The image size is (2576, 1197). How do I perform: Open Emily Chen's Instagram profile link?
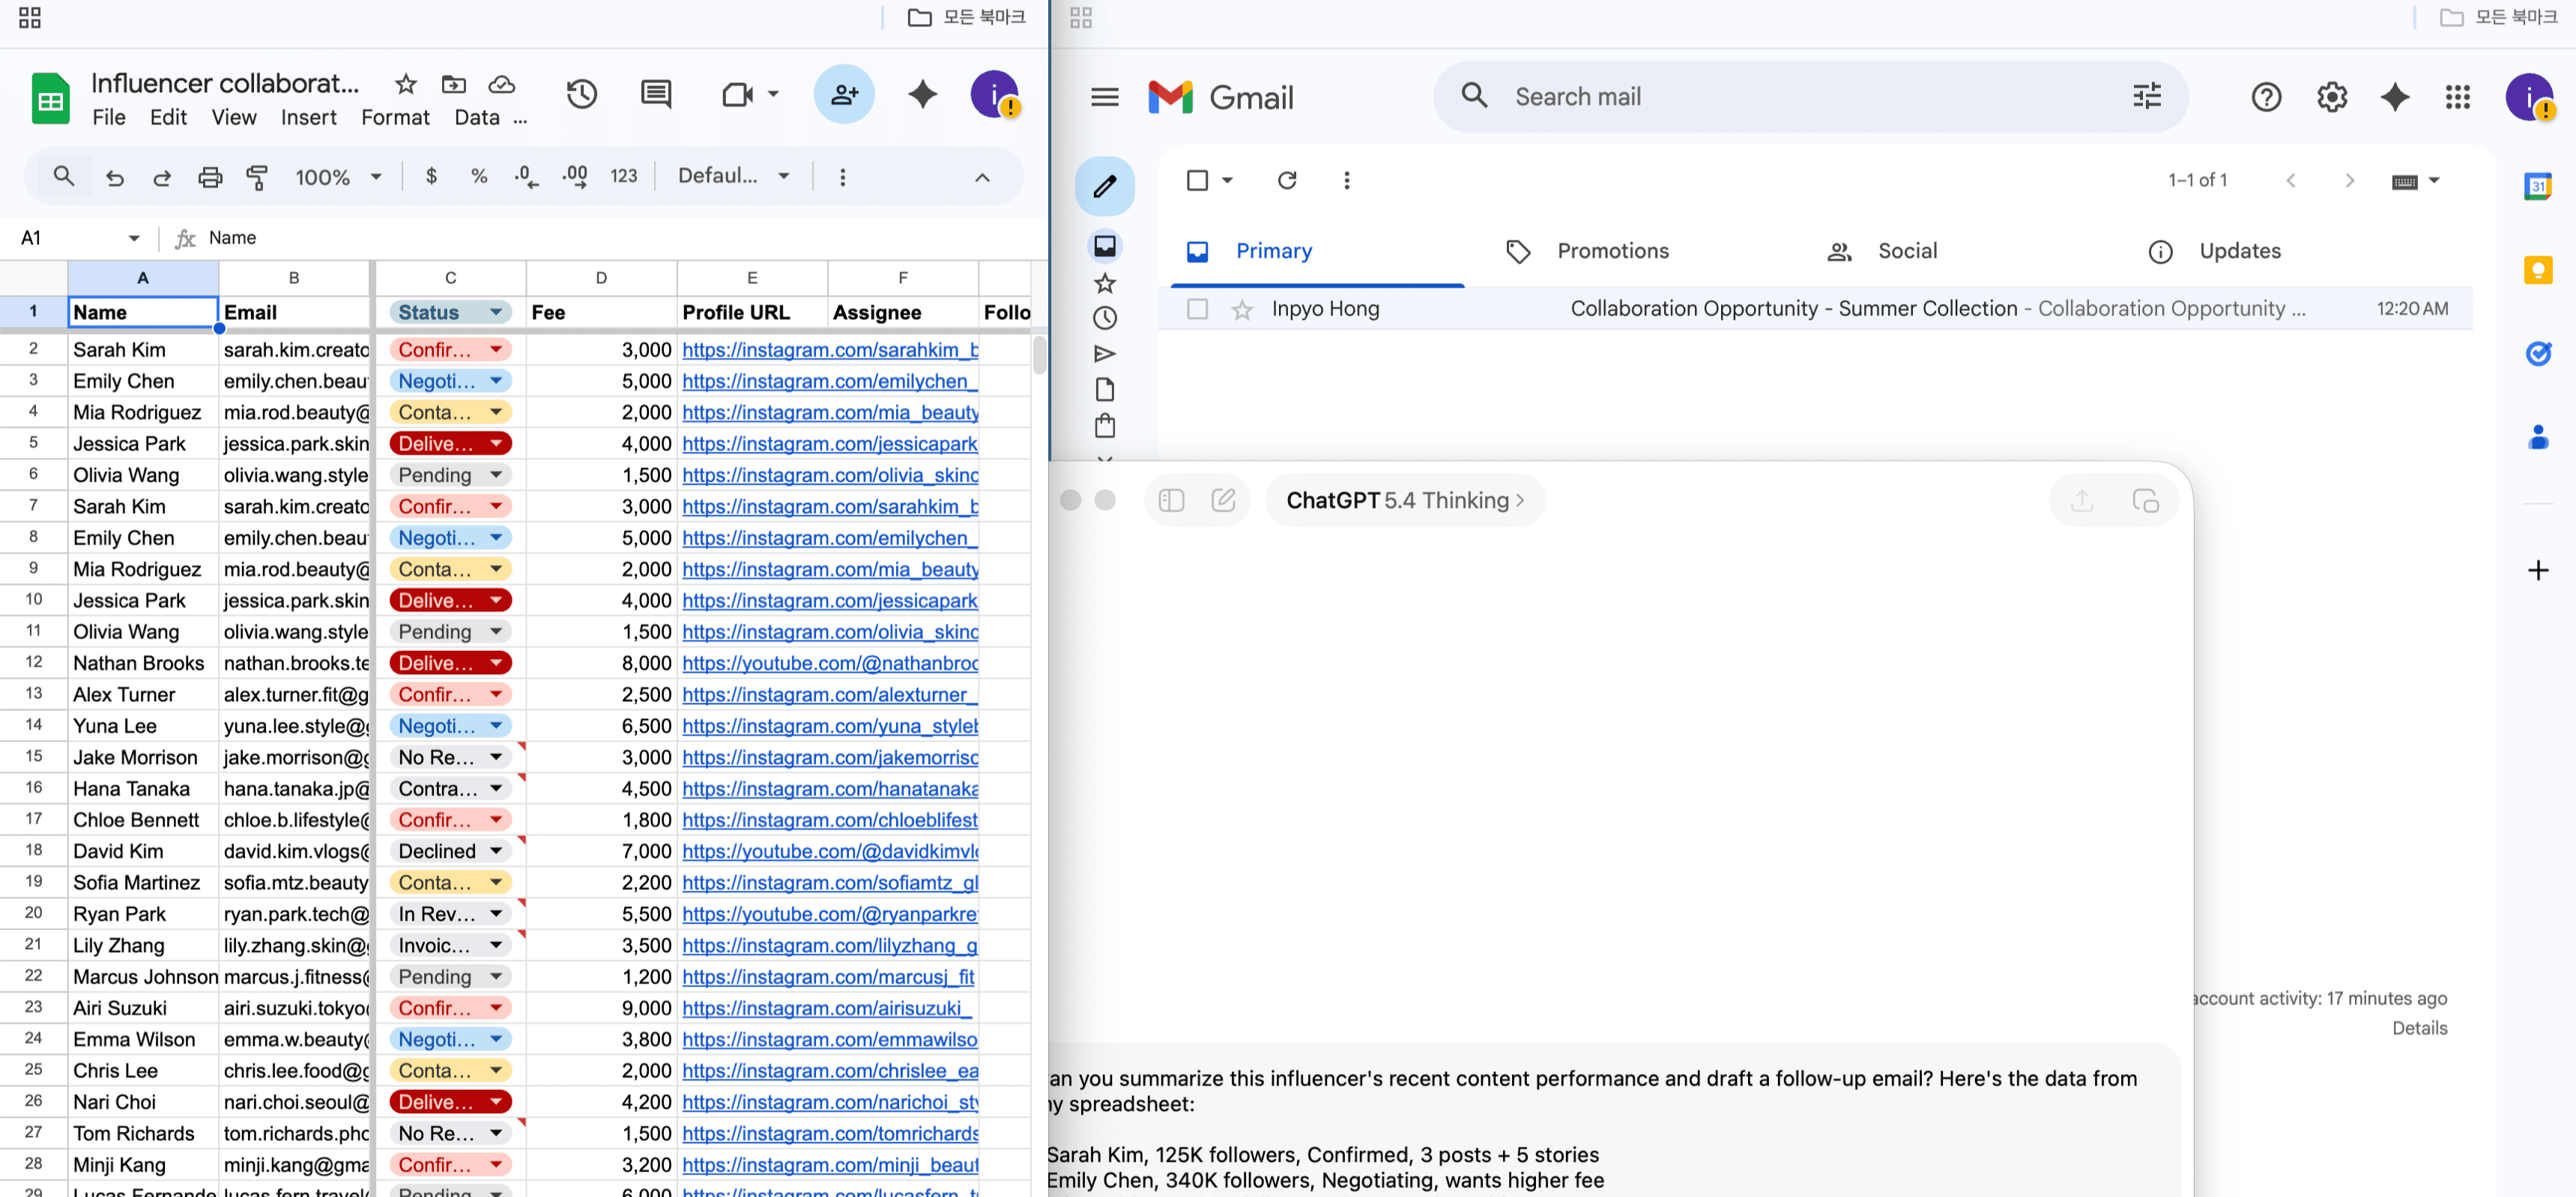tap(829, 381)
